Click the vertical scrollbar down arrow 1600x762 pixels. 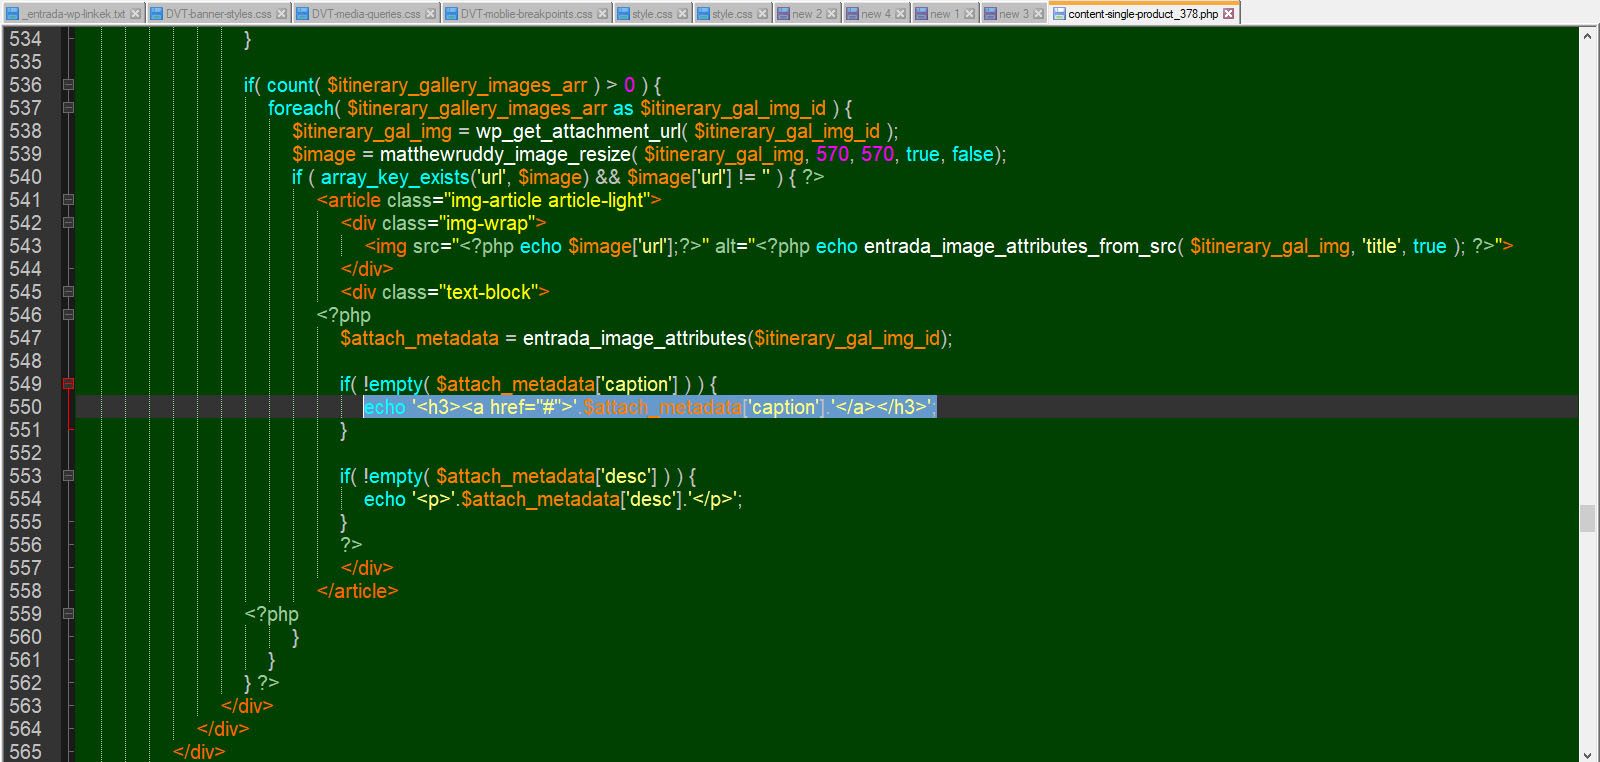(1587, 753)
